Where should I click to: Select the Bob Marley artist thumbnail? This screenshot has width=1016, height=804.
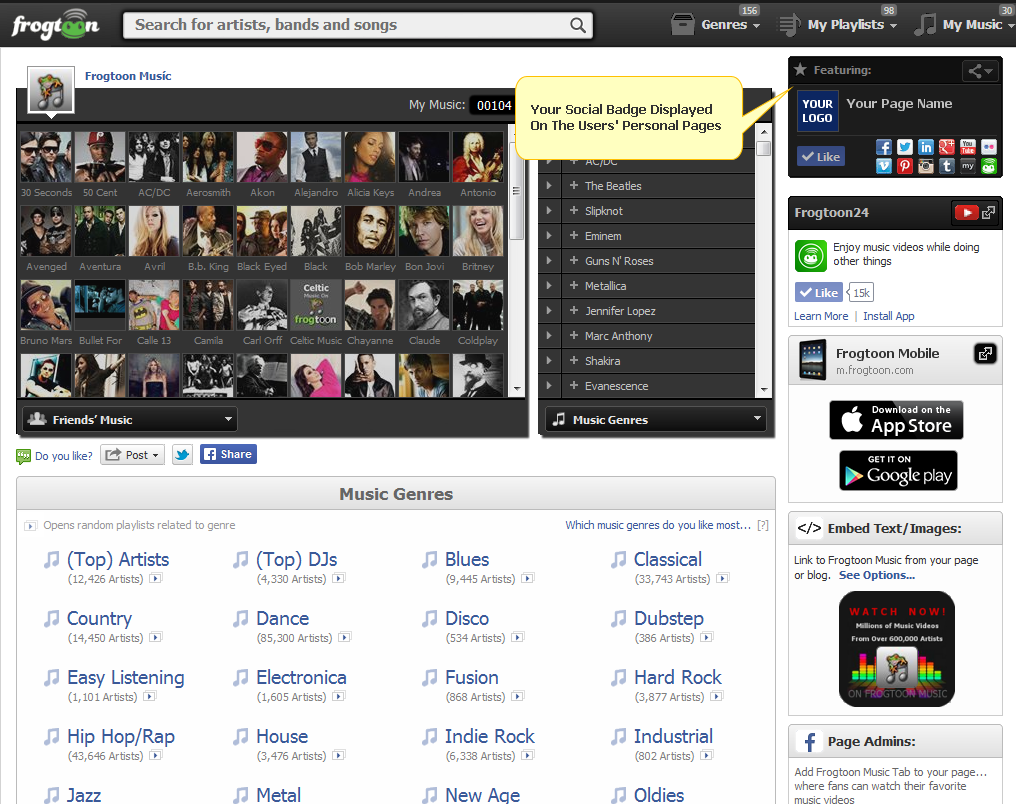(370, 231)
